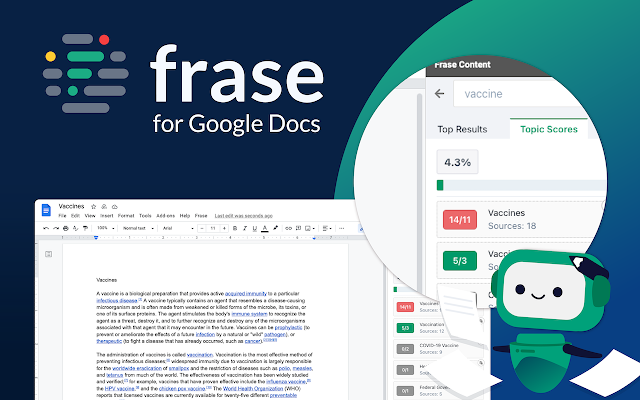Open the three-dot more toolbar options
This screenshot has height=400, width=640.
342,228
